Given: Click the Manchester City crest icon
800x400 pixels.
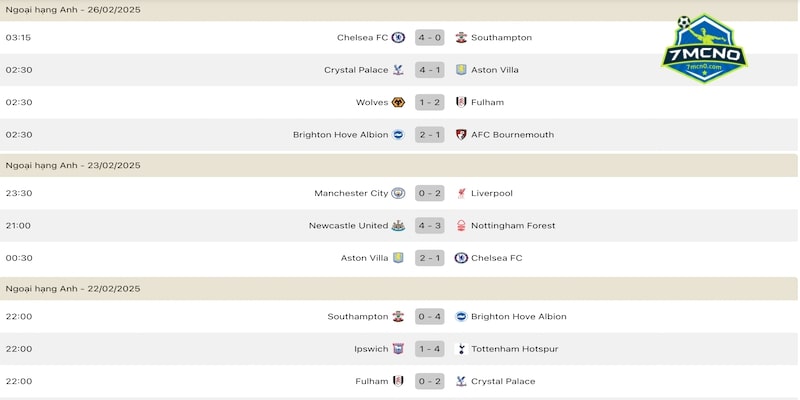Looking at the screenshot, I should click(x=398, y=193).
